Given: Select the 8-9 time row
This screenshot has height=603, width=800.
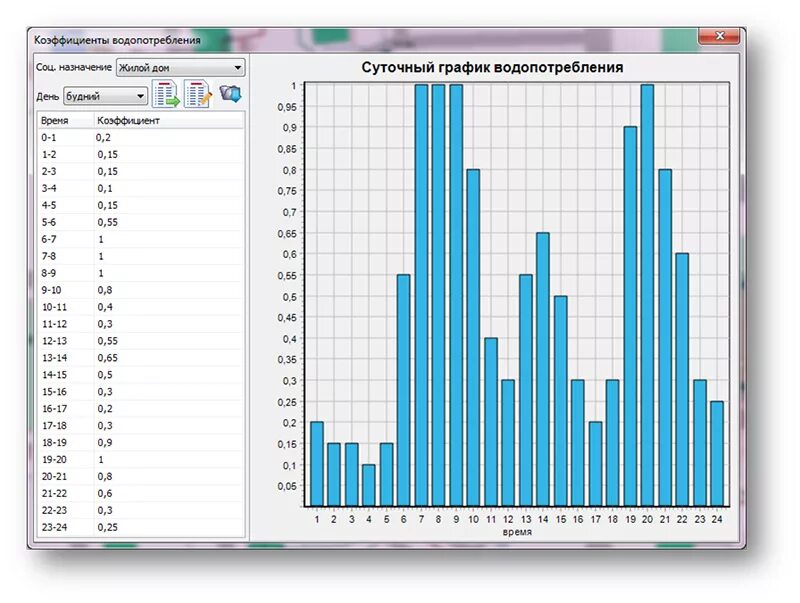Looking at the screenshot, I should click(141, 273).
